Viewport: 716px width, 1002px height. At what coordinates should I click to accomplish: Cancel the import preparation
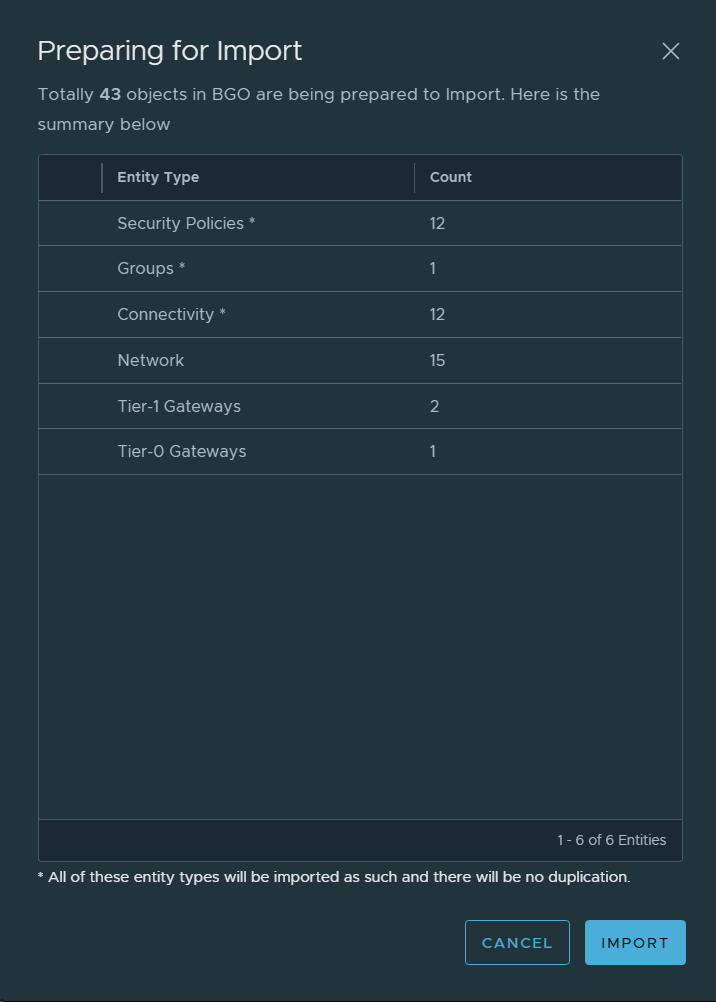(517, 942)
